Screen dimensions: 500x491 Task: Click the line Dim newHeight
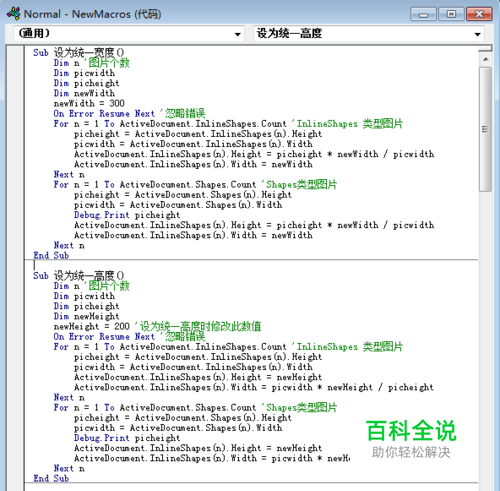pyautogui.click(x=86, y=316)
